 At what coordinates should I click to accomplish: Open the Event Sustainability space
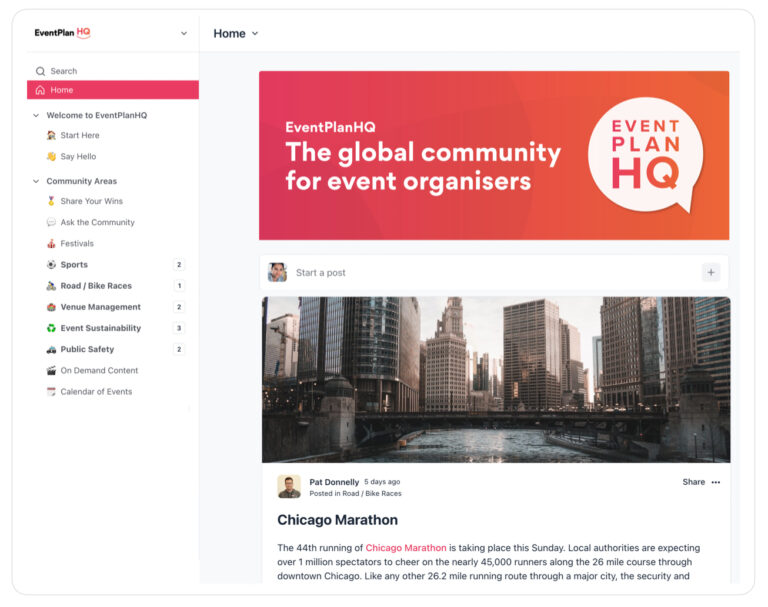coord(100,328)
